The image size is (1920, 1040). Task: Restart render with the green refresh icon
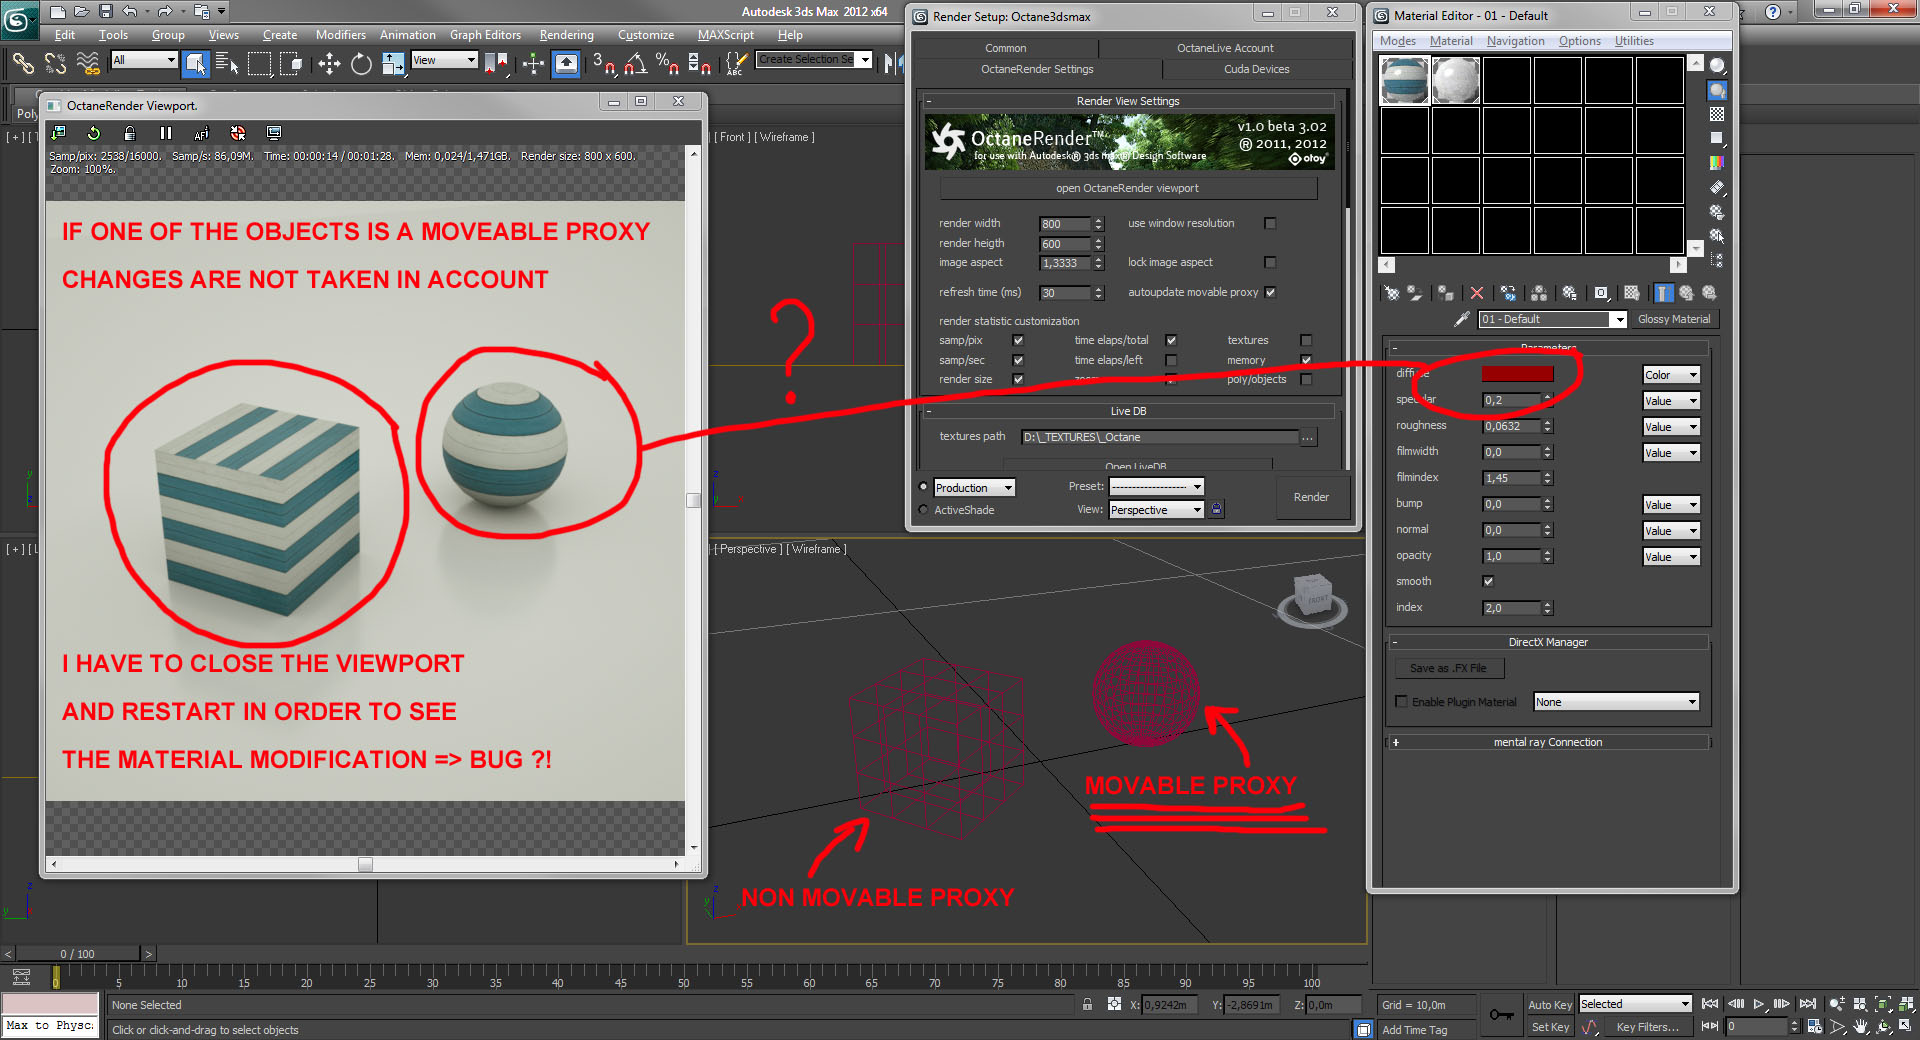coord(94,133)
